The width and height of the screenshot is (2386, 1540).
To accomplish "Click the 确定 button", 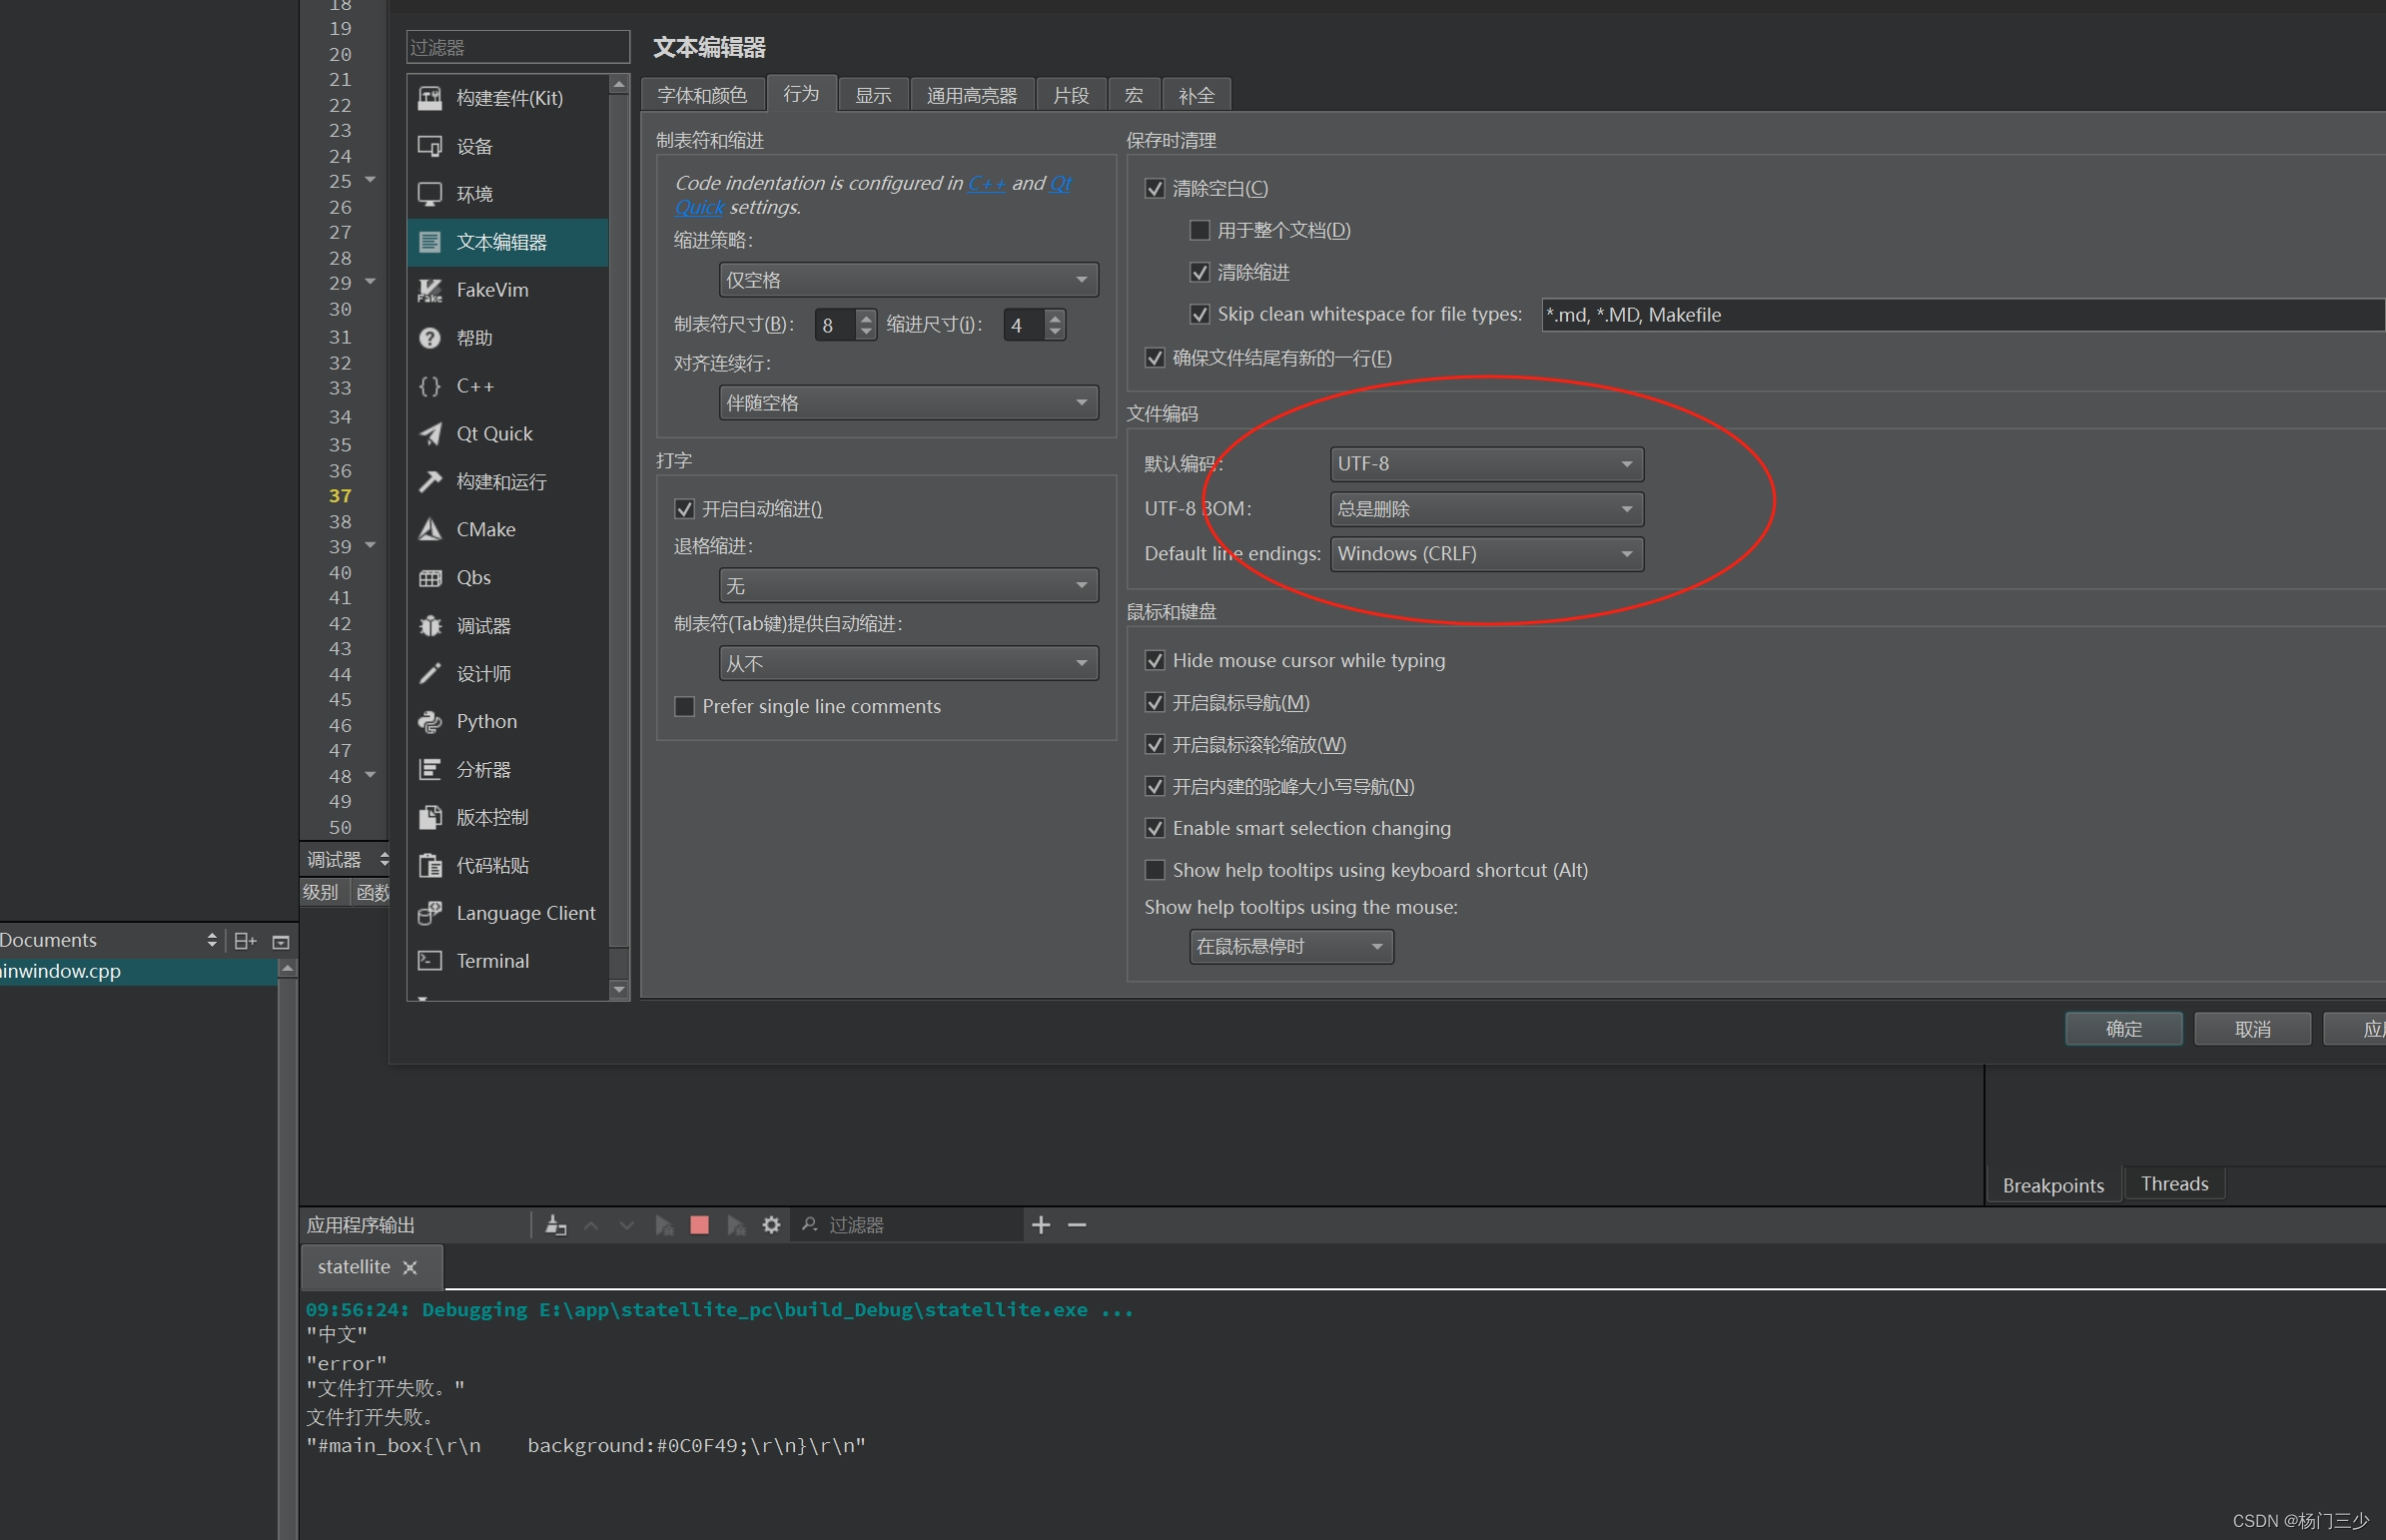I will (2123, 1028).
